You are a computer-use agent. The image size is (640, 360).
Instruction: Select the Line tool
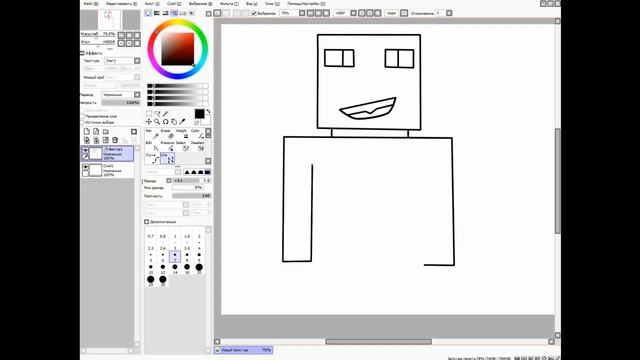click(167, 158)
